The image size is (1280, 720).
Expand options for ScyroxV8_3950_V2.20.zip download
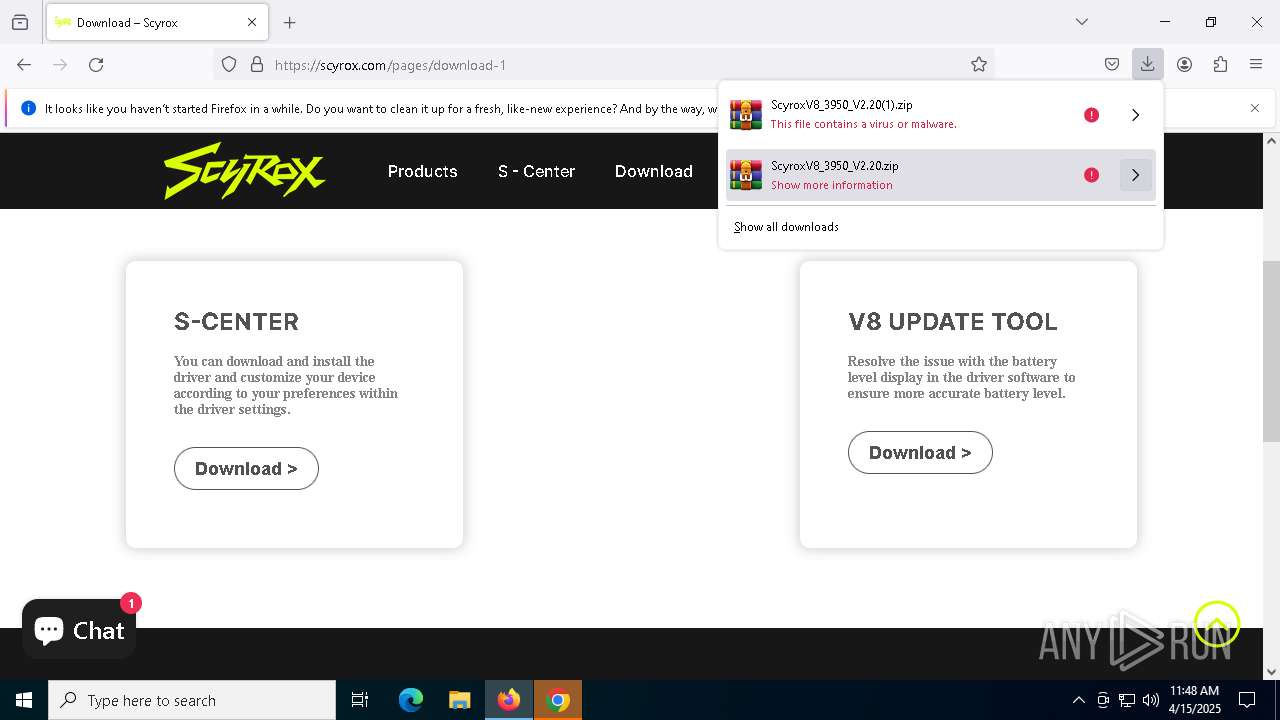[1135, 175]
